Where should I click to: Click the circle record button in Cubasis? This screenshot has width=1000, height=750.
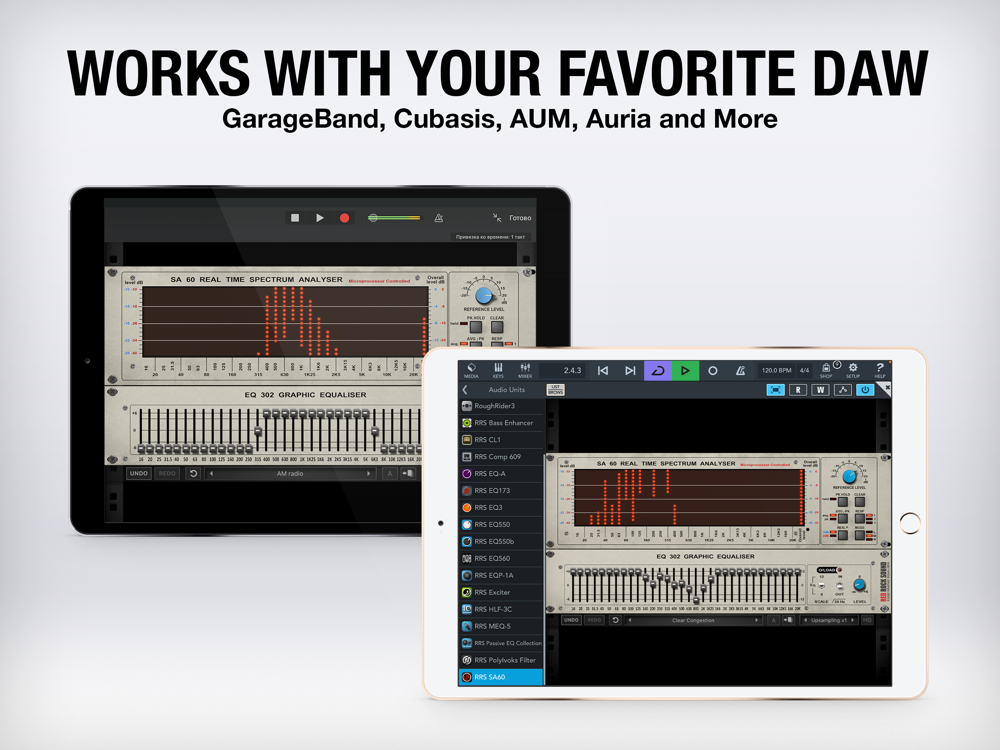(713, 371)
